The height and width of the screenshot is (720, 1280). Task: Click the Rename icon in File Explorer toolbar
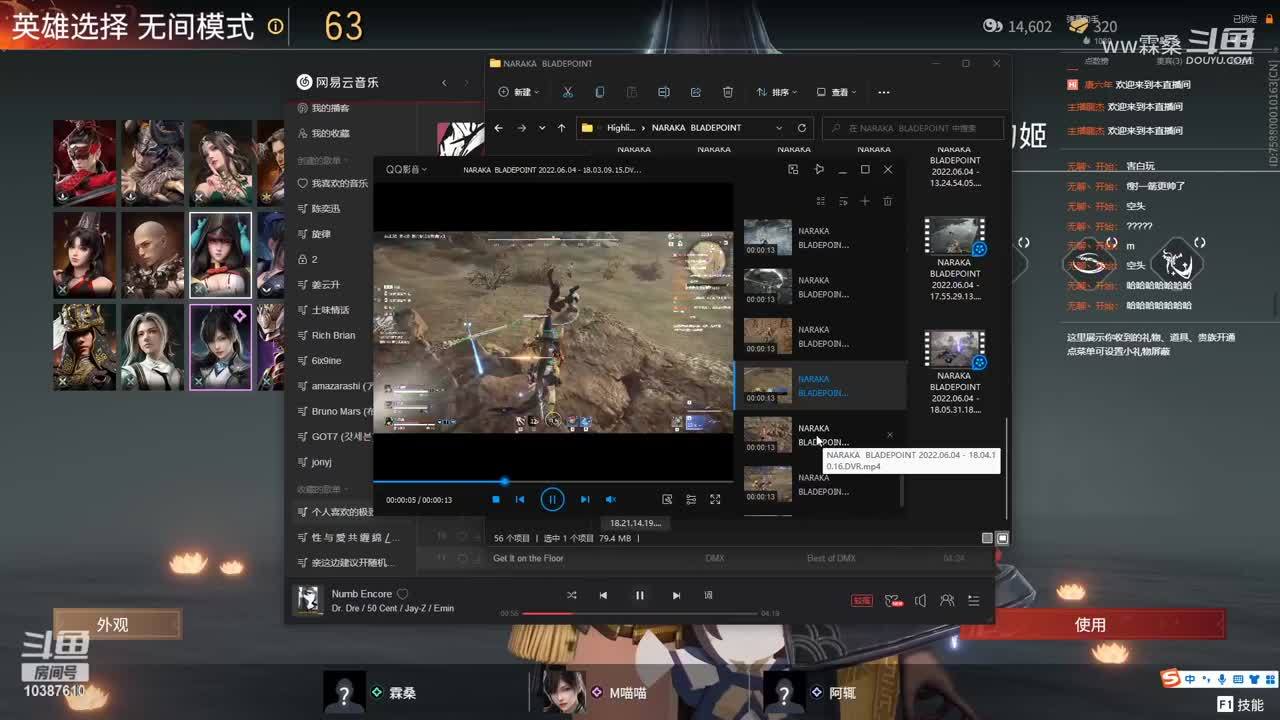(663, 92)
